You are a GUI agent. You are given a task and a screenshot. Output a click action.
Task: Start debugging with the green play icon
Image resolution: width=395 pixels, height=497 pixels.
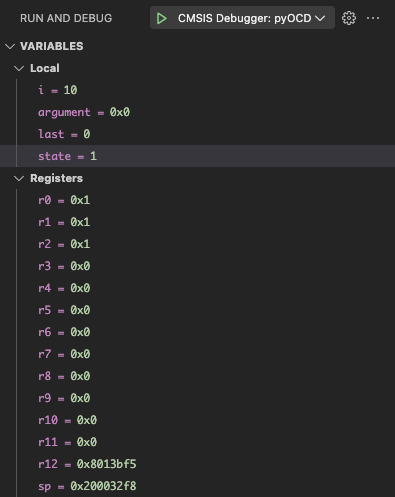[x=162, y=18]
